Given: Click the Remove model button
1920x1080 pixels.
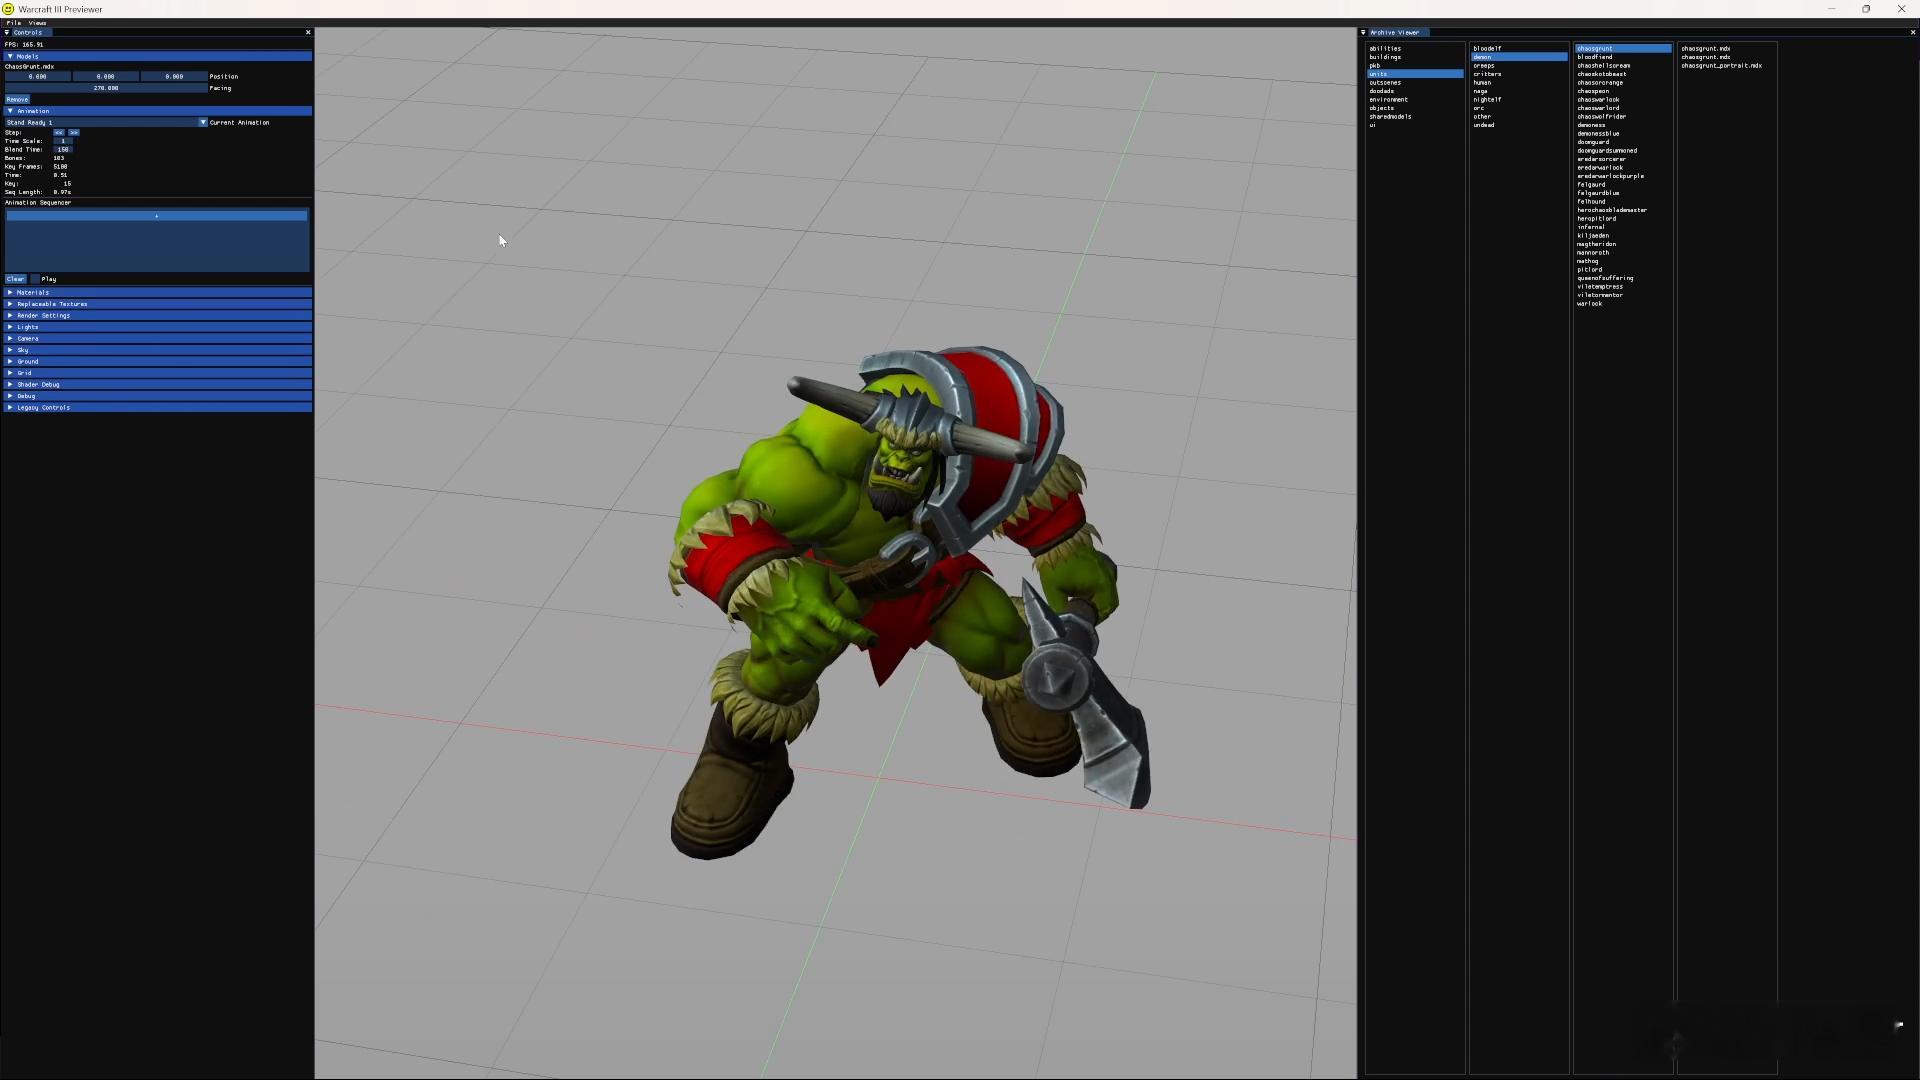Looking at the screenshot, I should (x=17, y=99).
